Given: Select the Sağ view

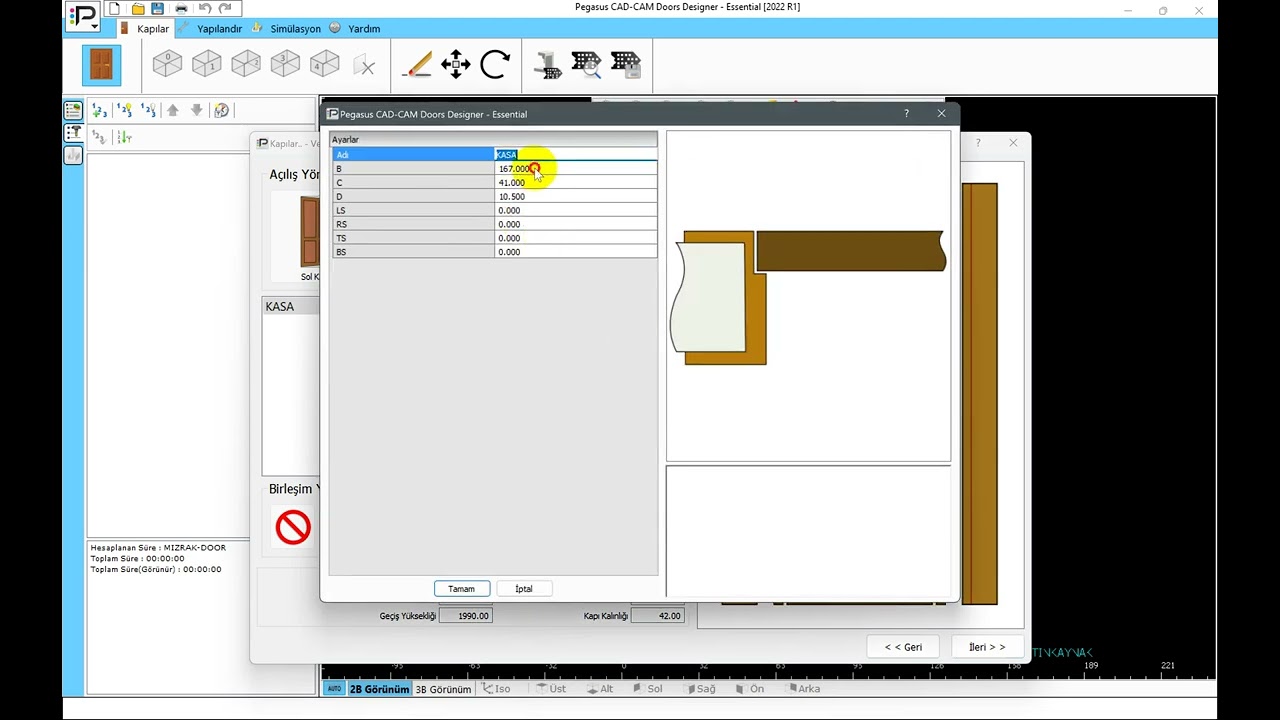Looking at the screenshot, I should pos(700,689).
